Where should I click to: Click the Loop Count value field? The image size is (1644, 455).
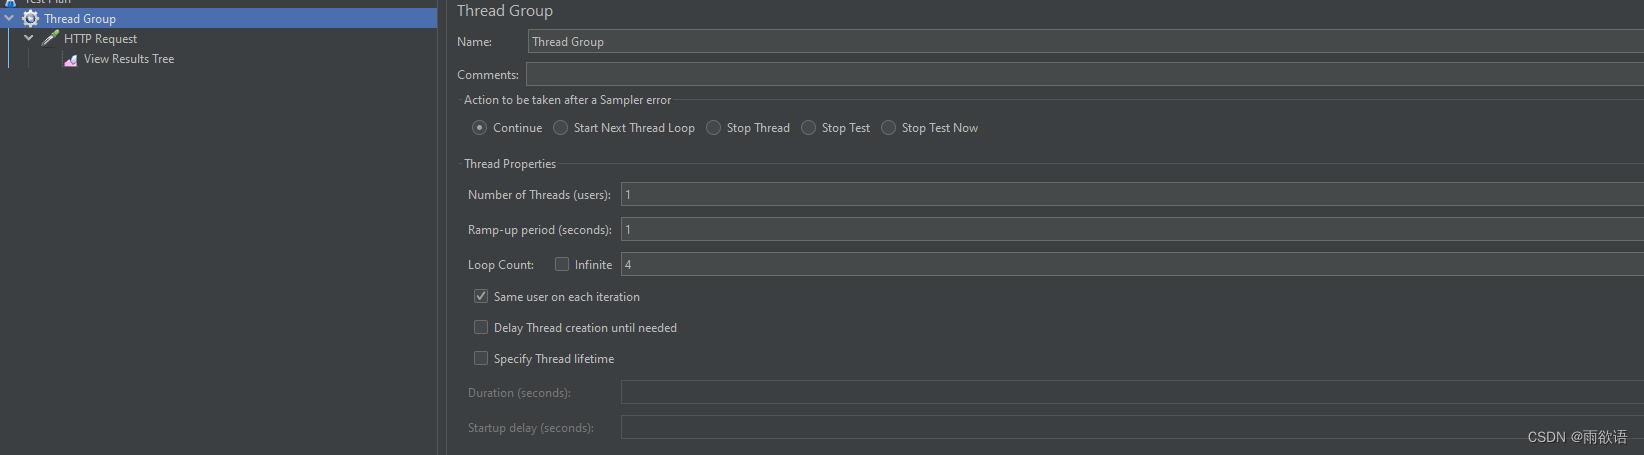tap(1132, 264)
